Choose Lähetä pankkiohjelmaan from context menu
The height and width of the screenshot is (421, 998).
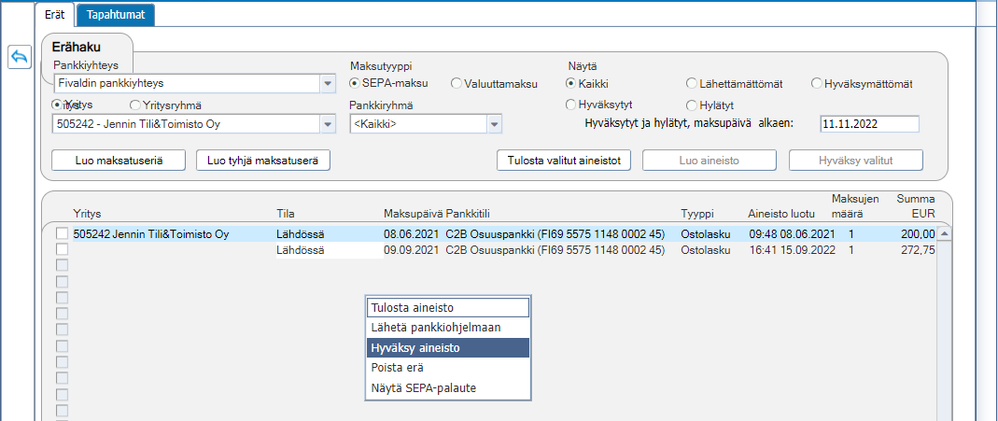[x=448, y=327]
